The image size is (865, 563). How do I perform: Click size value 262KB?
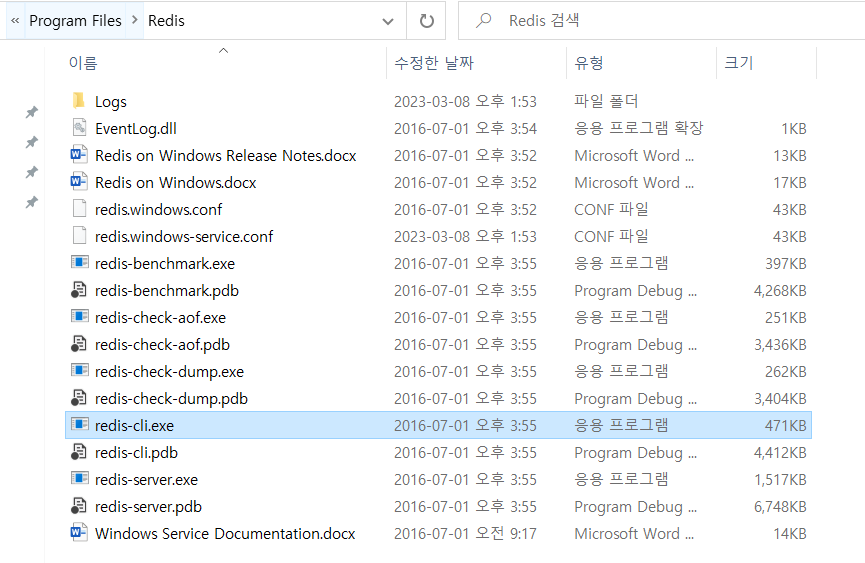pos(786,372)
